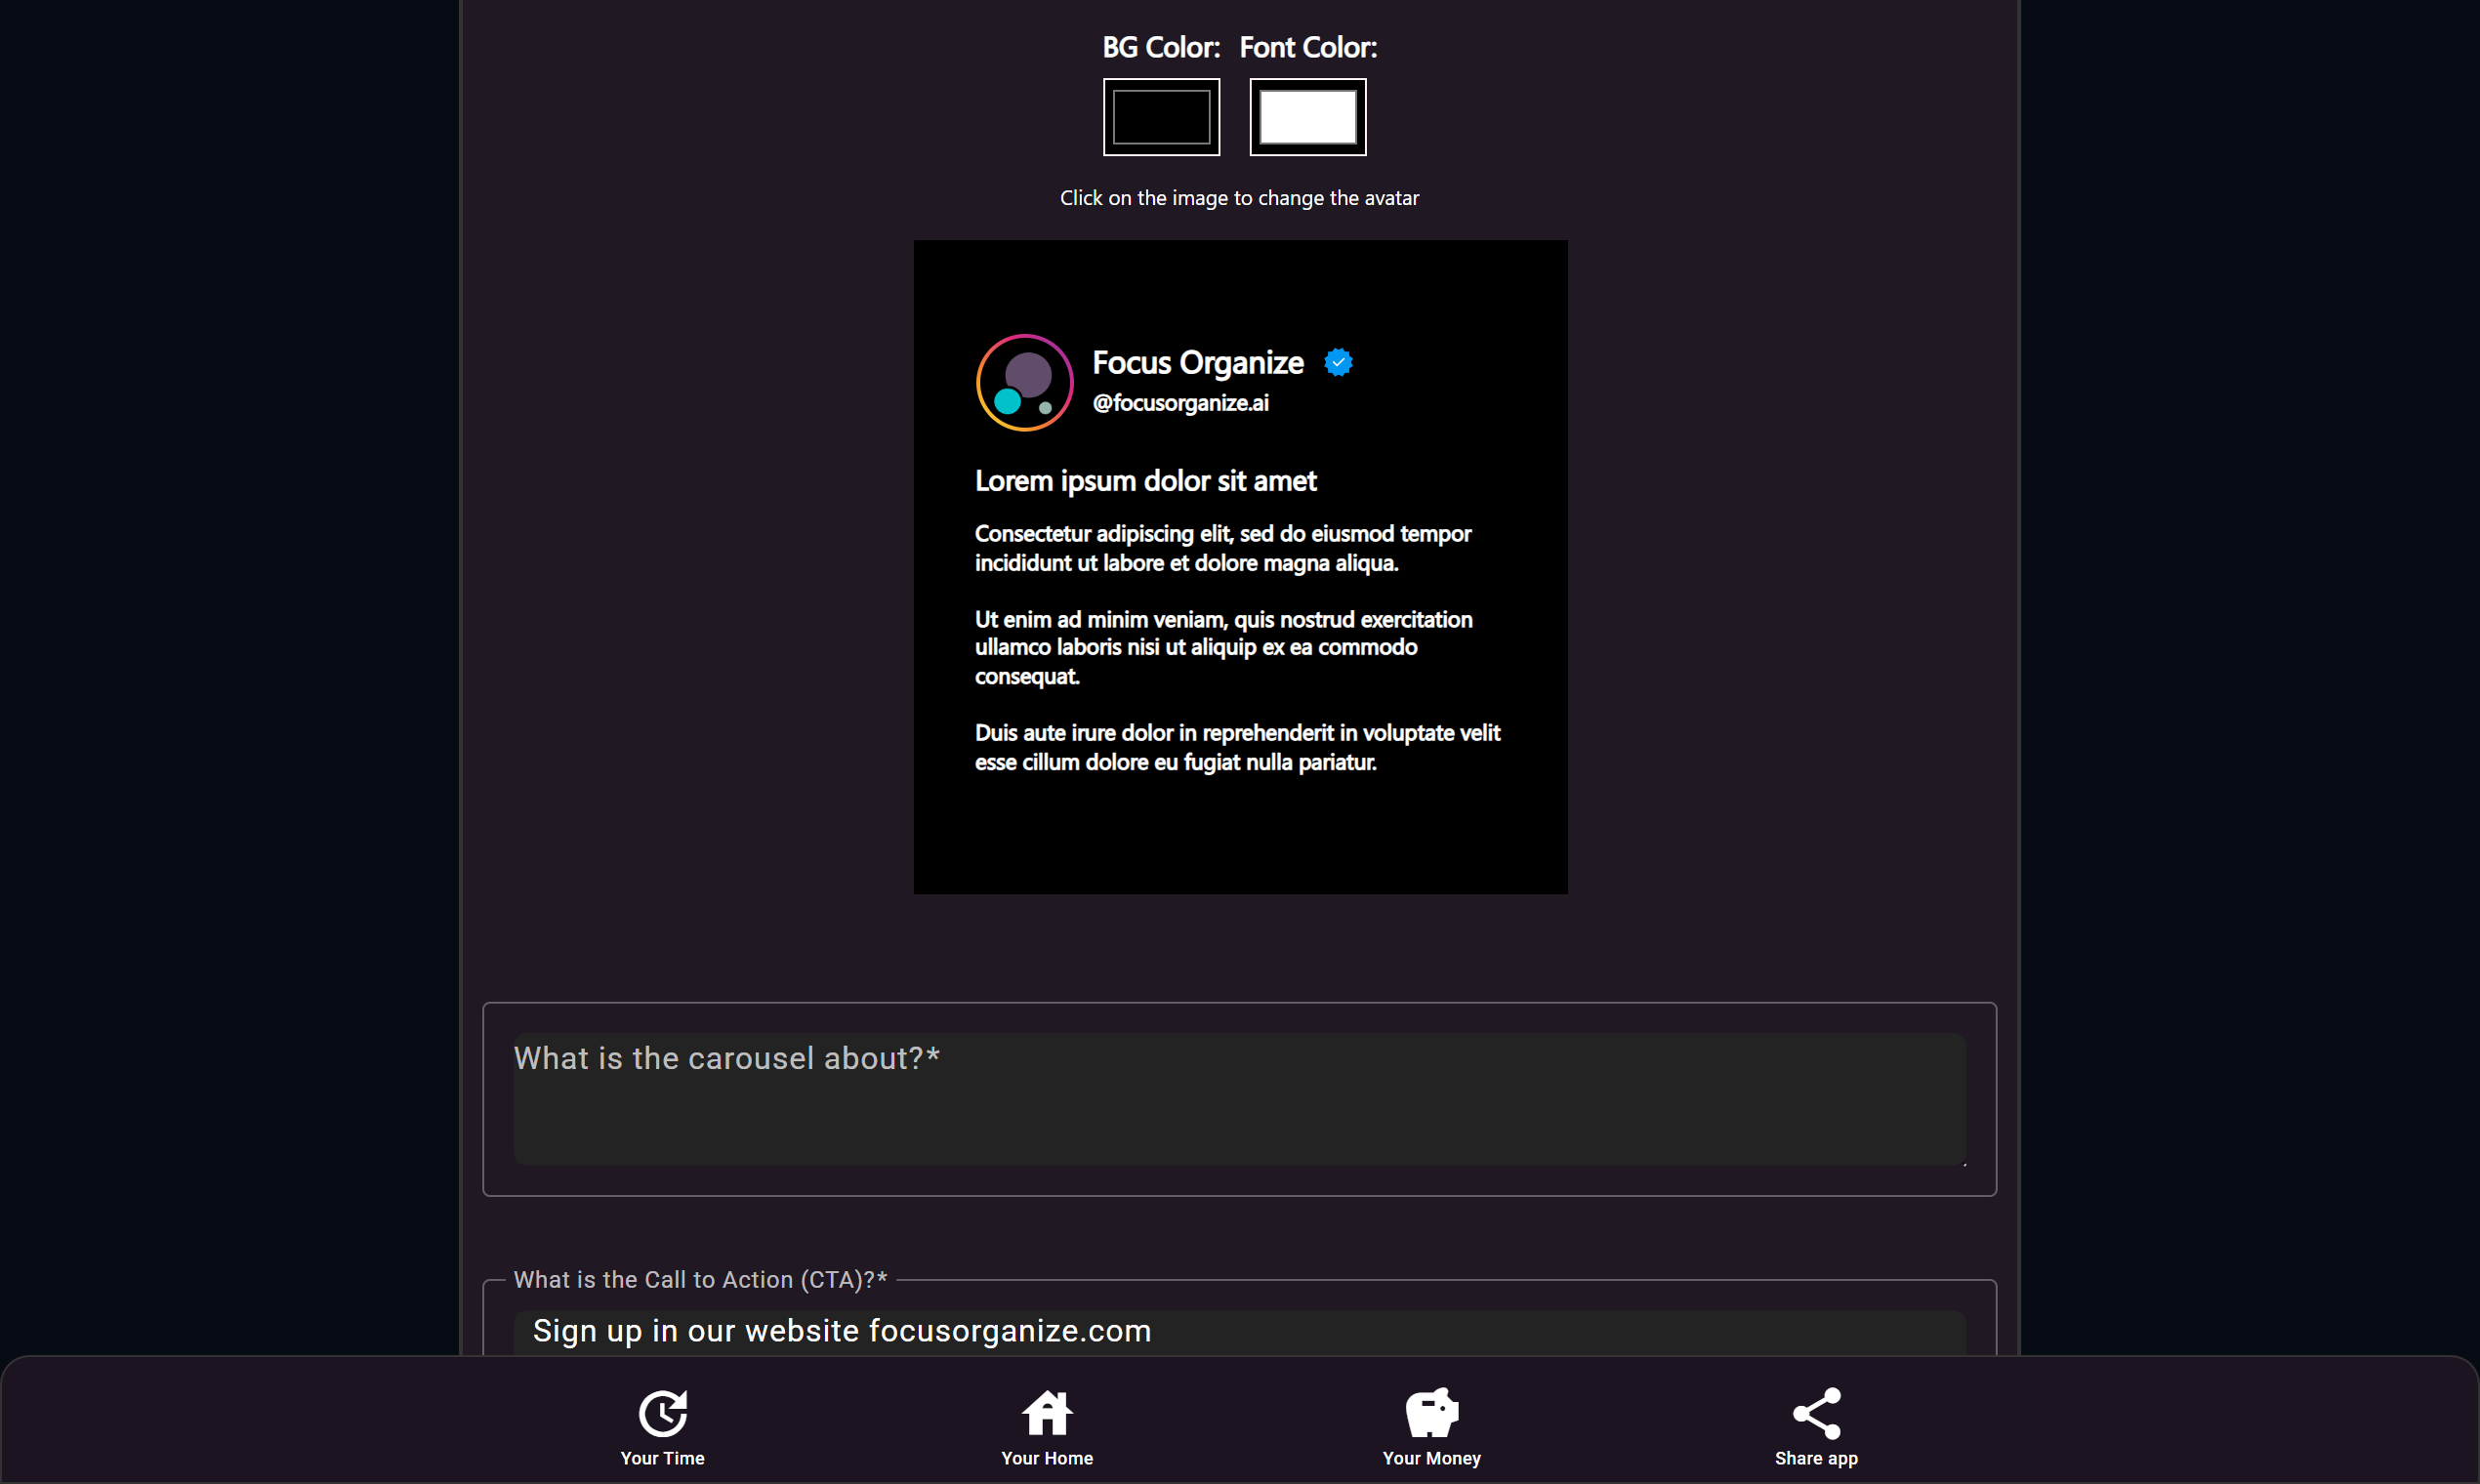Click the Ut enim ad minim veniam paragraph
Screen dimensions: 2480x1484
point(1223,647)
